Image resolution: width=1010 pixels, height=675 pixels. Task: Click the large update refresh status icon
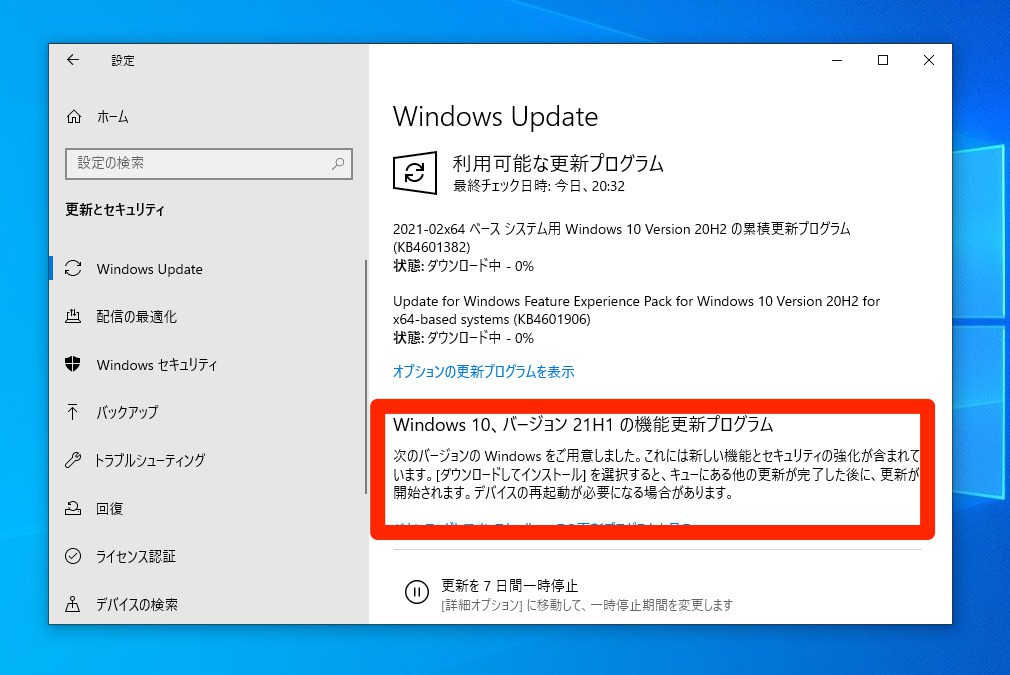pos(415,172)
